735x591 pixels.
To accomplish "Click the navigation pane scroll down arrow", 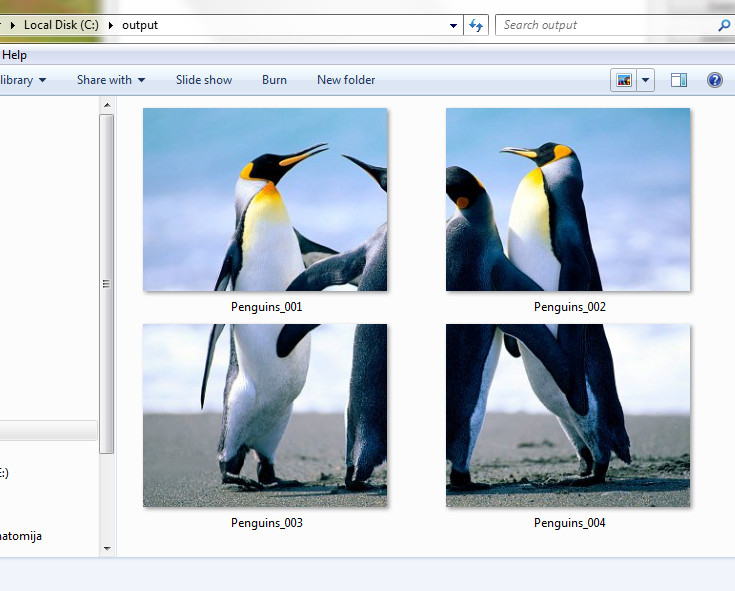I will 106,547.
